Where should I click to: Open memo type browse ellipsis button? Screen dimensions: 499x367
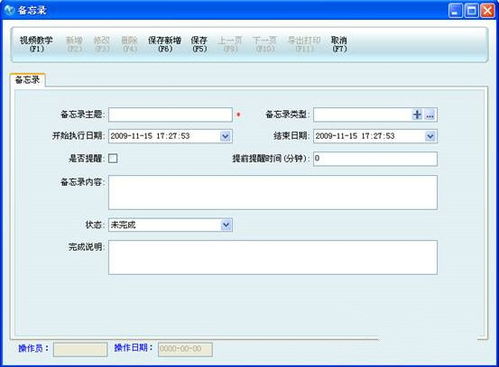pos(430,115)
